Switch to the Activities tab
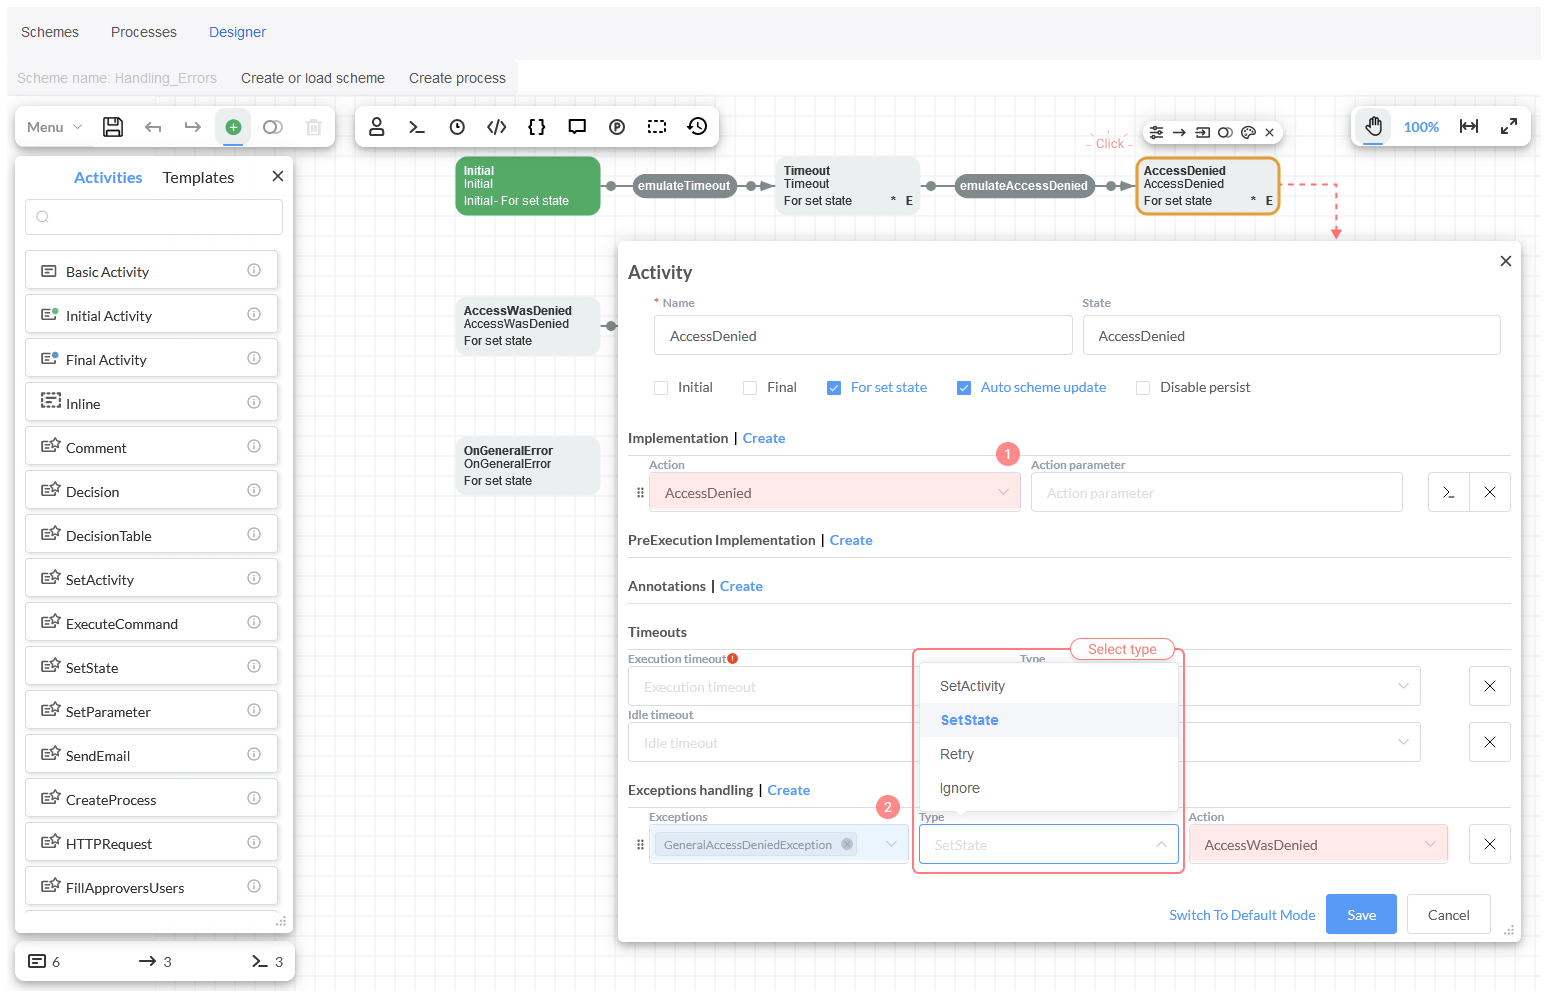1548x1006 pixels. (x=108, y=177)
